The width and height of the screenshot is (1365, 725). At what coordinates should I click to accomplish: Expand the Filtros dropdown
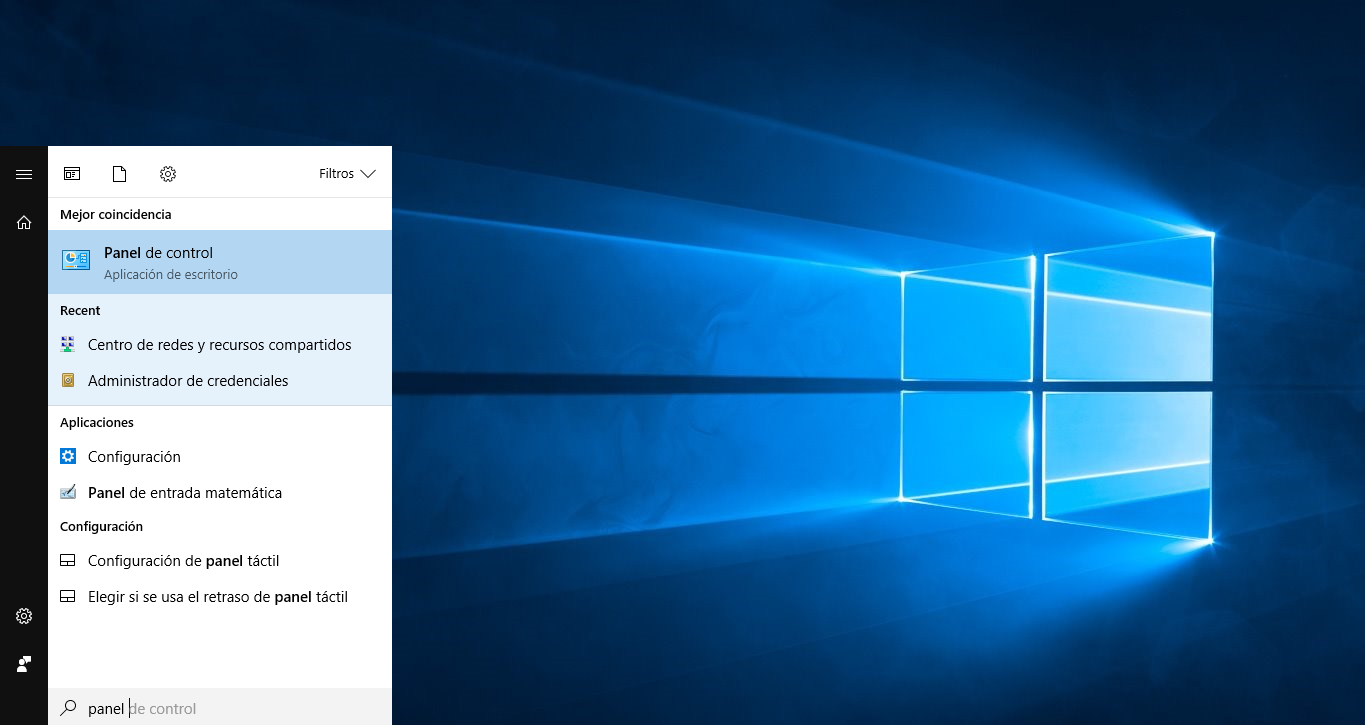347,174
